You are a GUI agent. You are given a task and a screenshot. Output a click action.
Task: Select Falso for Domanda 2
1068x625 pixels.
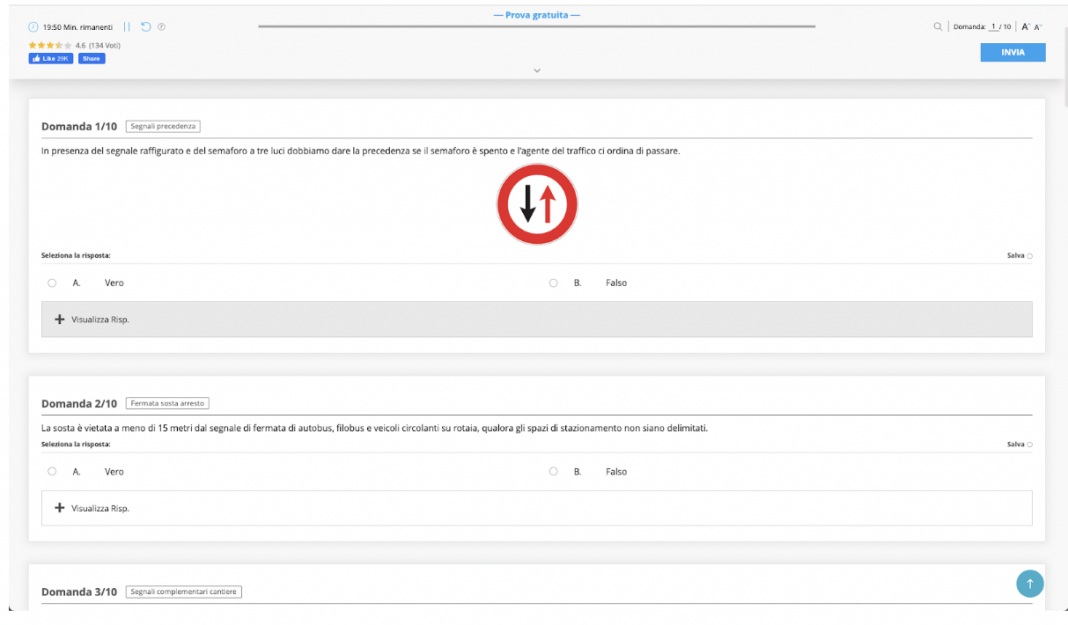click(x=553, y=472)
